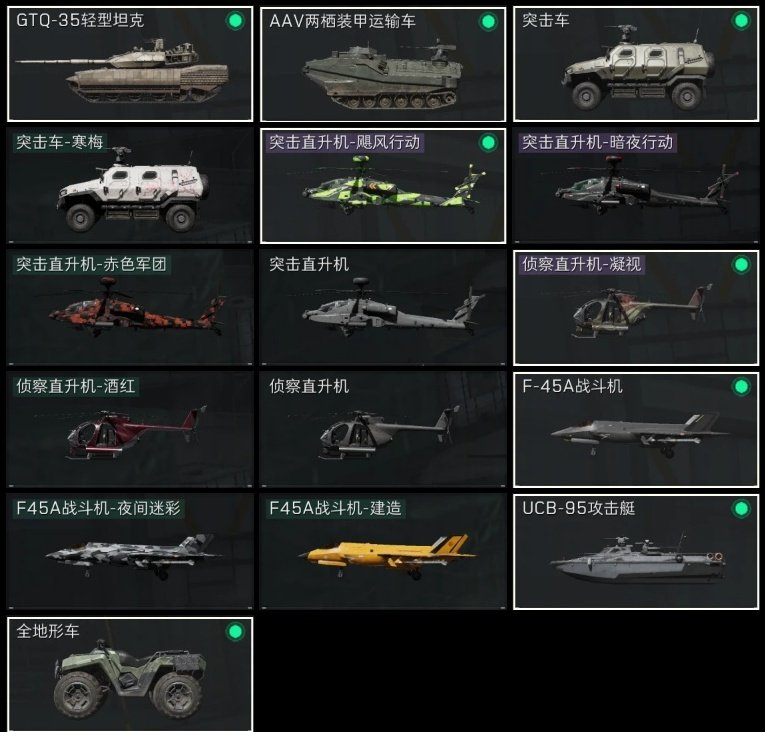
Task: Open the UCB-95攻击艇 attack boat card
Action: pyautogui.click(x=636, y=552)
